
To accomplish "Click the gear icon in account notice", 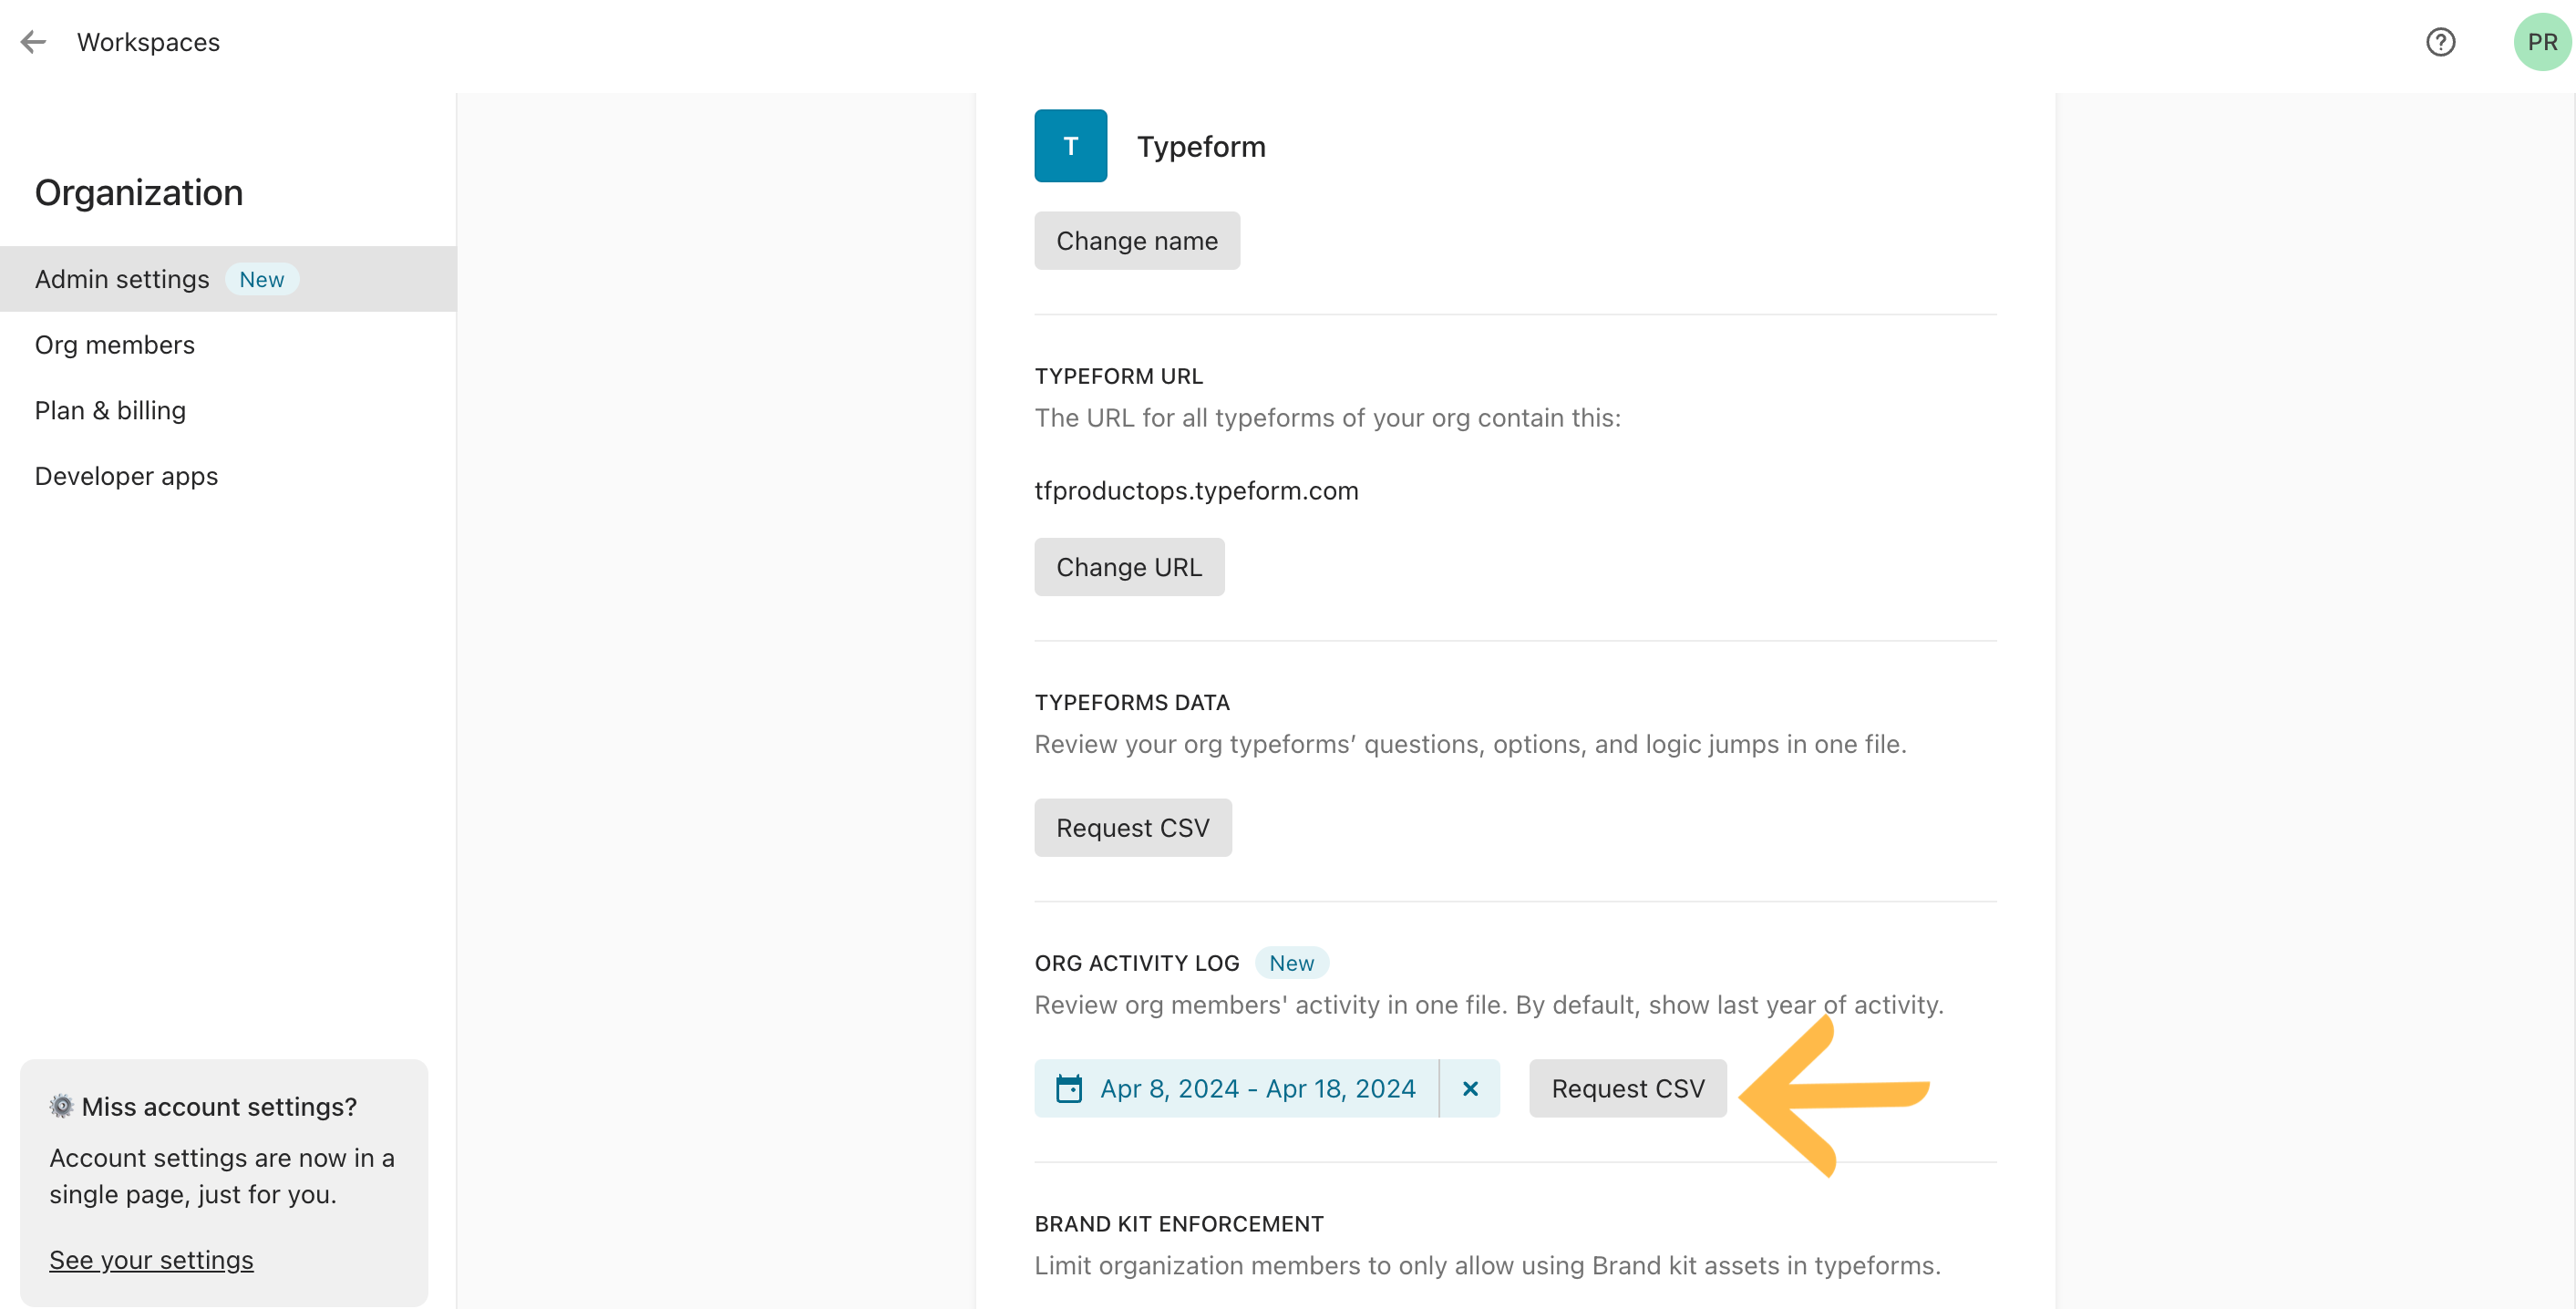I will click(62, 1105).
